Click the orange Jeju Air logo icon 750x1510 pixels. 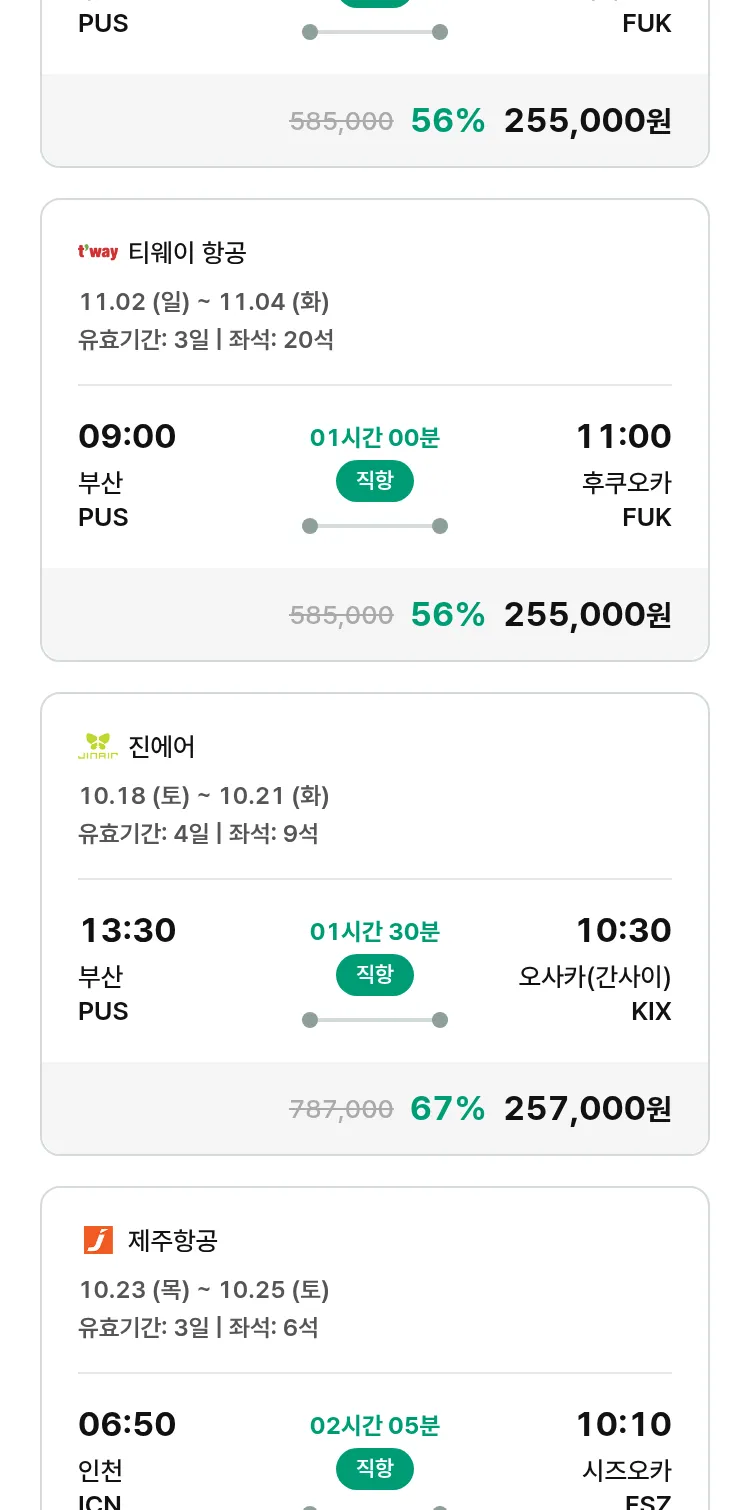(98, 1240)
